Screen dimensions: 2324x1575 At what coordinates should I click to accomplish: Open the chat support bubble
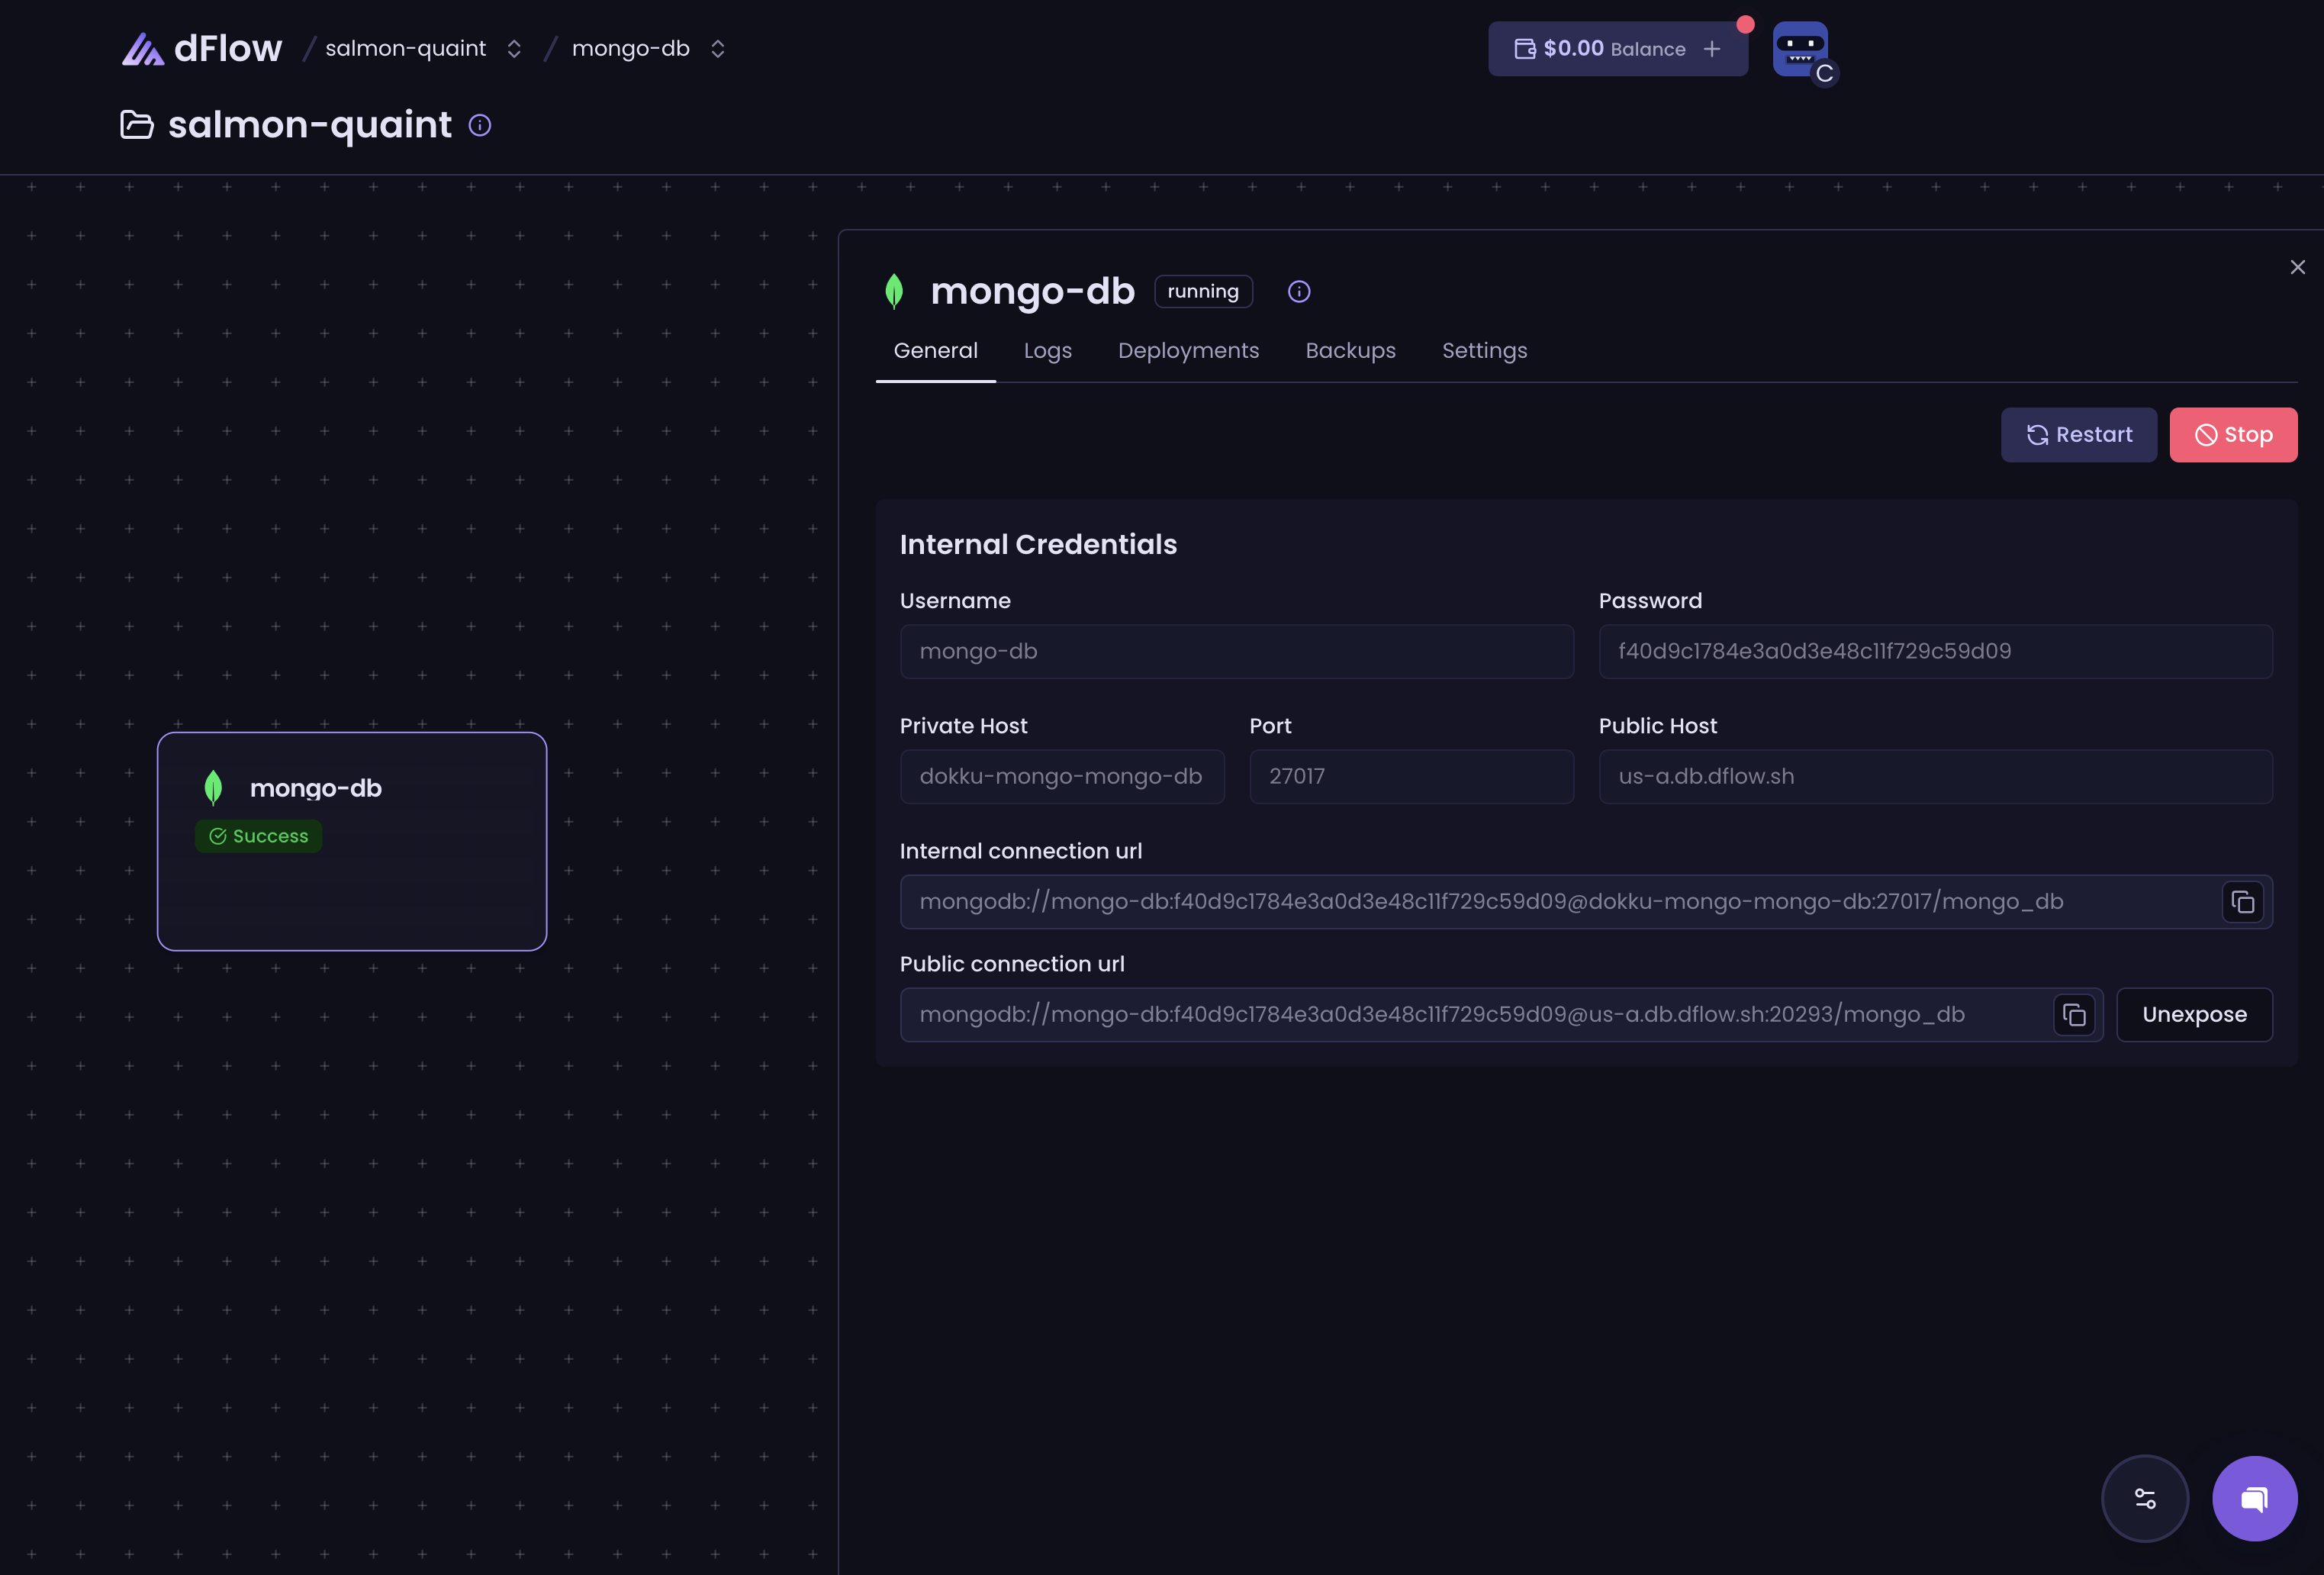(2254, 1498)
